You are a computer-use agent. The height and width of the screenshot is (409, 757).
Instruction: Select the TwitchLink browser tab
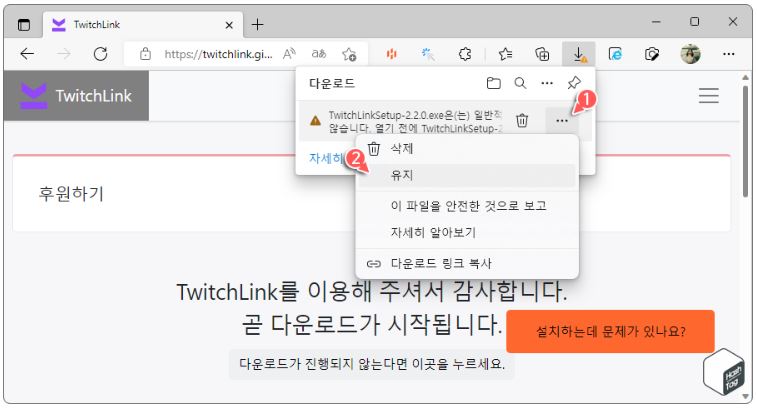(x=143, y=25)
